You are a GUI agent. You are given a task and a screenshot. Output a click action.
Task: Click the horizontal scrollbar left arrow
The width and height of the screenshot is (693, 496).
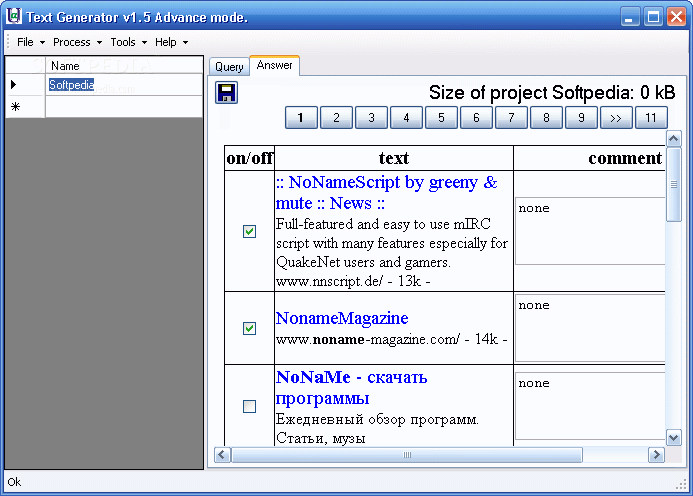(222, 454)
